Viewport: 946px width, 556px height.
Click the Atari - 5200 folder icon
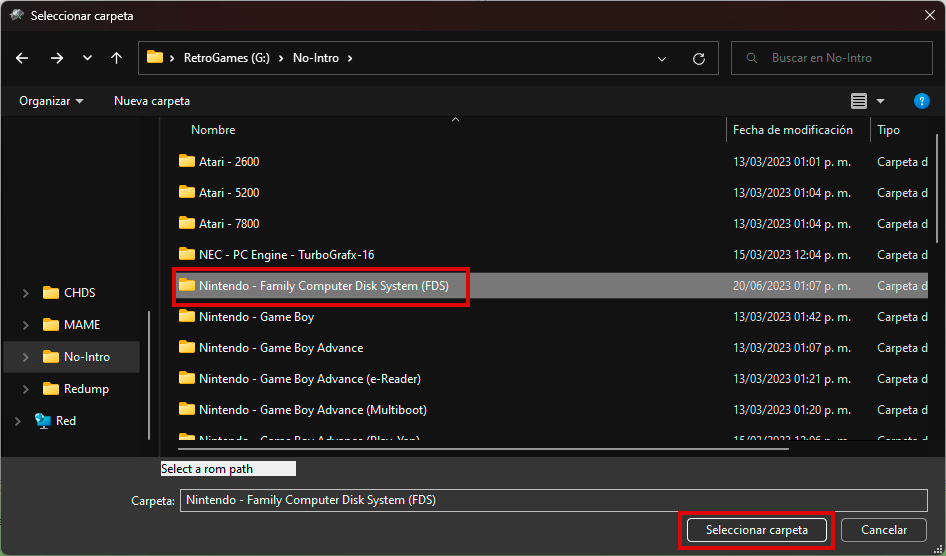(187, 192)
